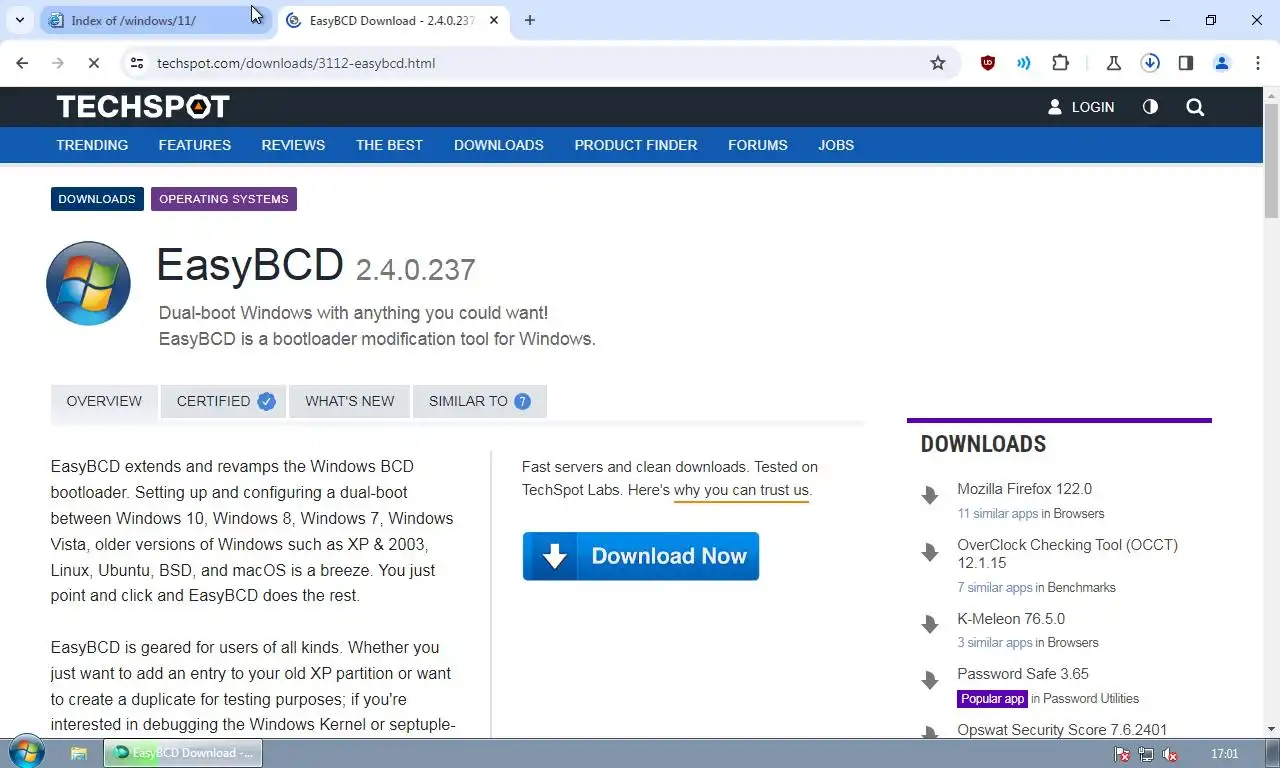This screenshot has width=1280, height=768.
Task: Open the Chrome downloads icon
Action: click(x=1150, y=63)
